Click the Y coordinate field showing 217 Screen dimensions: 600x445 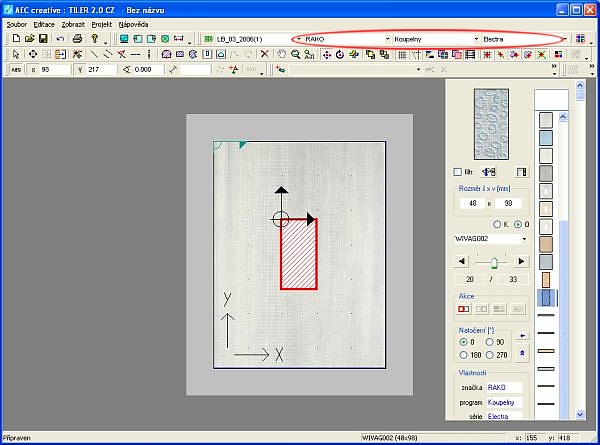[101, 70]
